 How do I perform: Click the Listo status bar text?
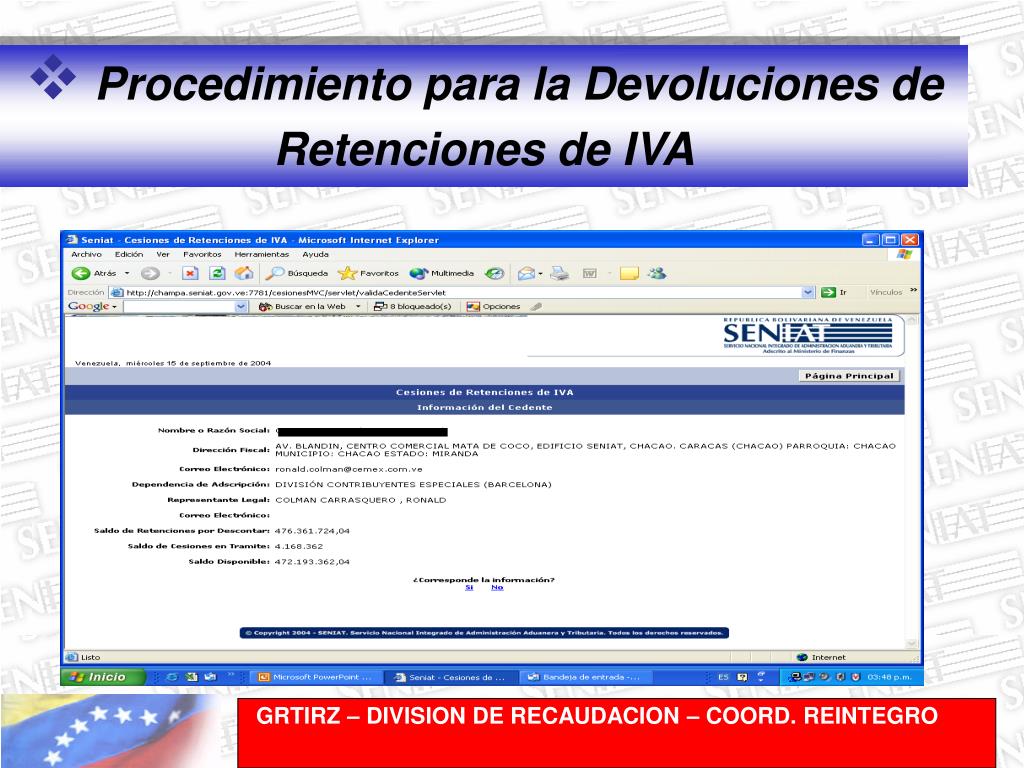(x=91, y=658)
